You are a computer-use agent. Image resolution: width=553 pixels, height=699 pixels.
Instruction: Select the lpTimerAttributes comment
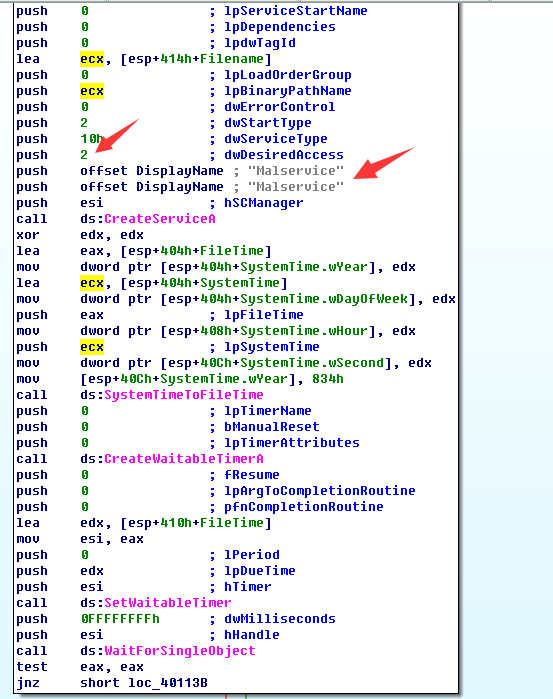tap(292, 443)
